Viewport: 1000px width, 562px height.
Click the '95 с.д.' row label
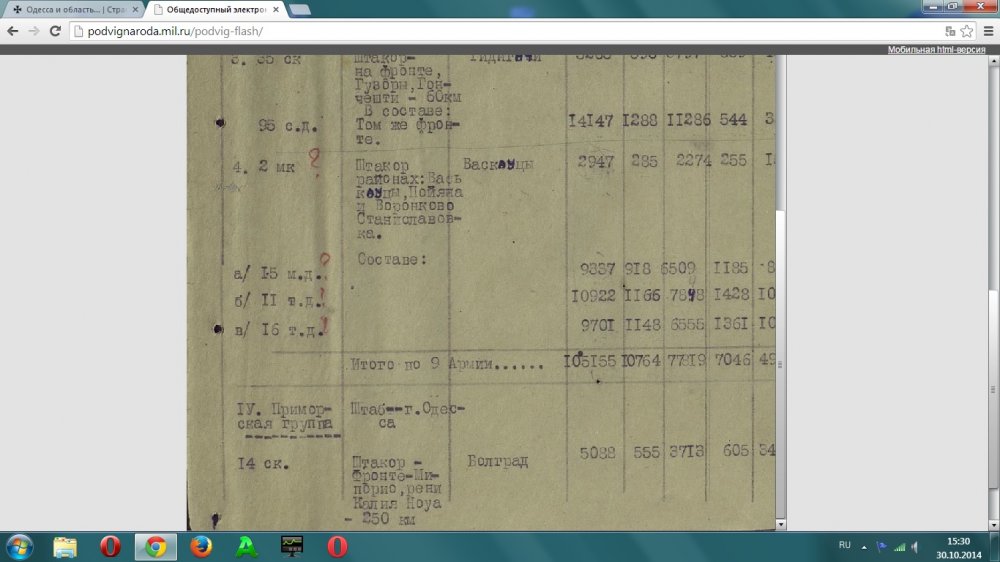(x=288, y=126)
